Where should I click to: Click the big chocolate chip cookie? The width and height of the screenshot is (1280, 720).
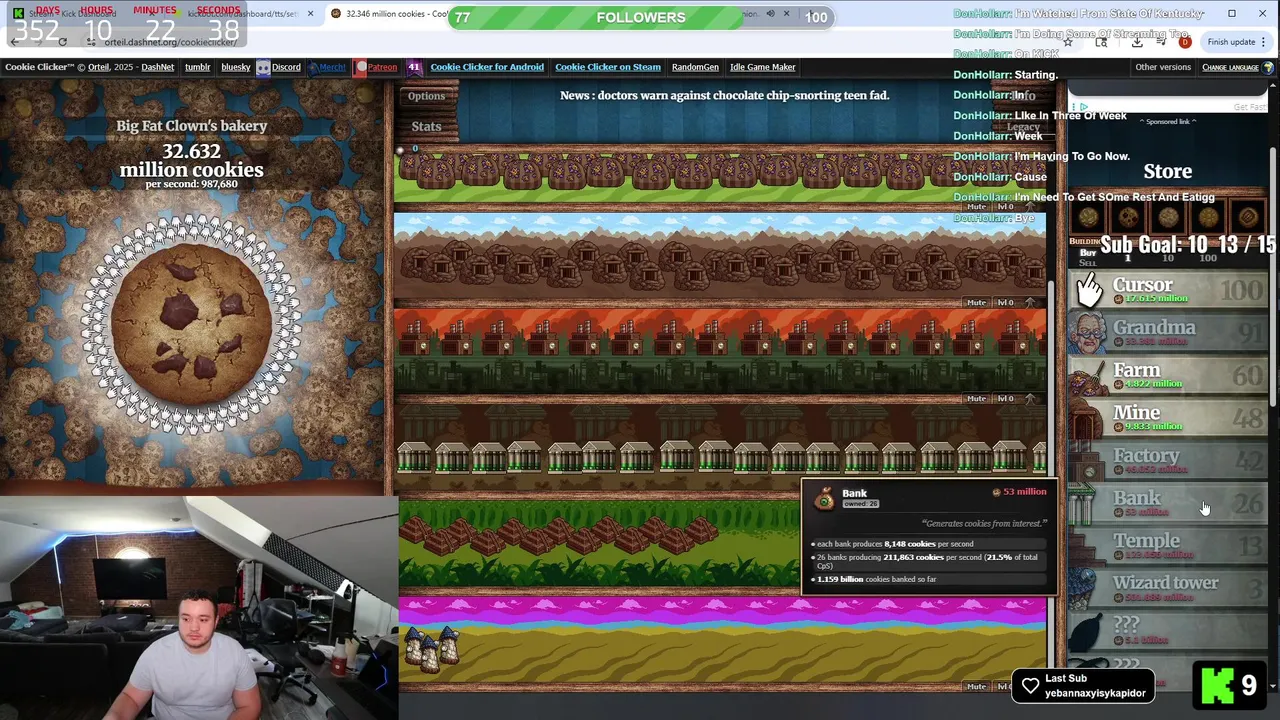click(x=191, y=326)
